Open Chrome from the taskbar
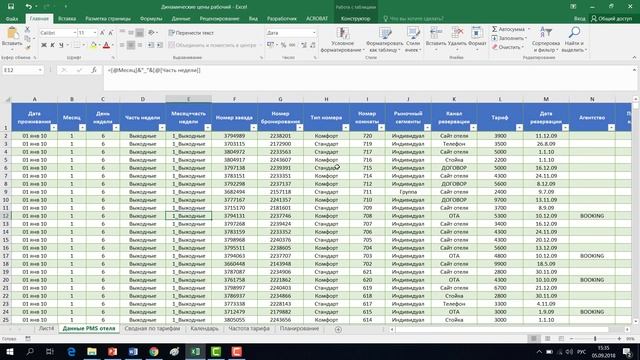Viewport: 640px width, 360px height. (154, 351)
